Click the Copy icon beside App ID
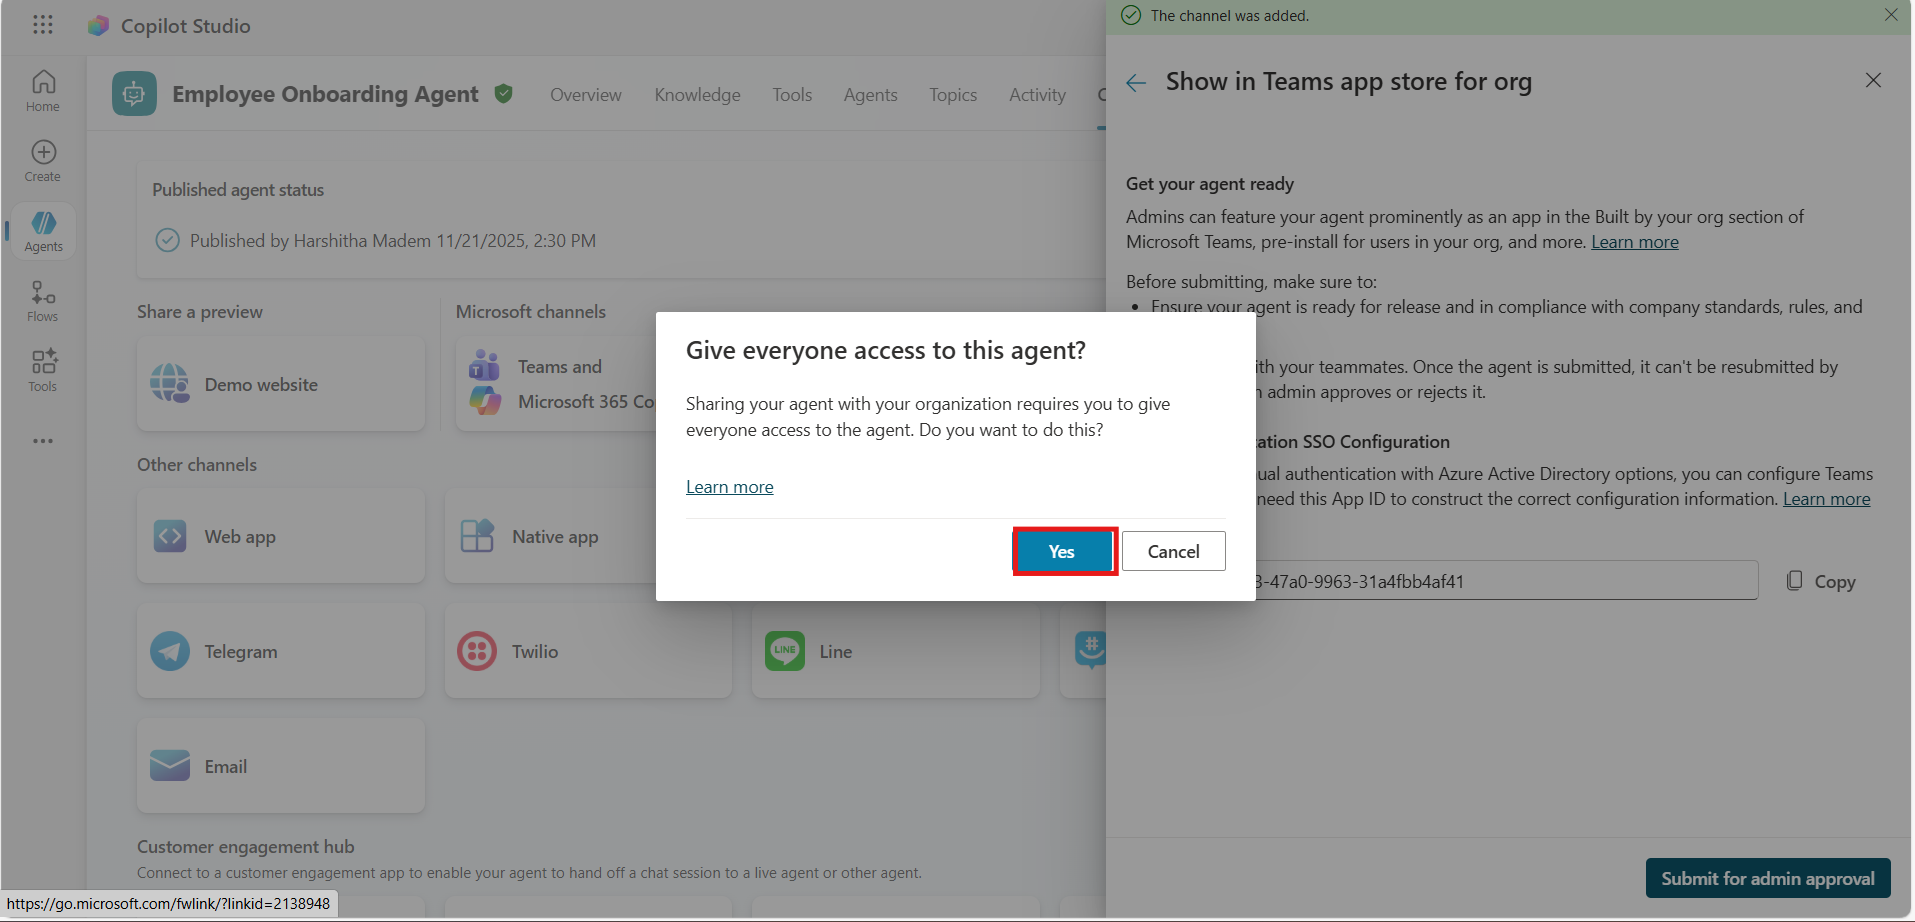The height and width of the screenshot is (922, 1915). [x=1795, y=581]
